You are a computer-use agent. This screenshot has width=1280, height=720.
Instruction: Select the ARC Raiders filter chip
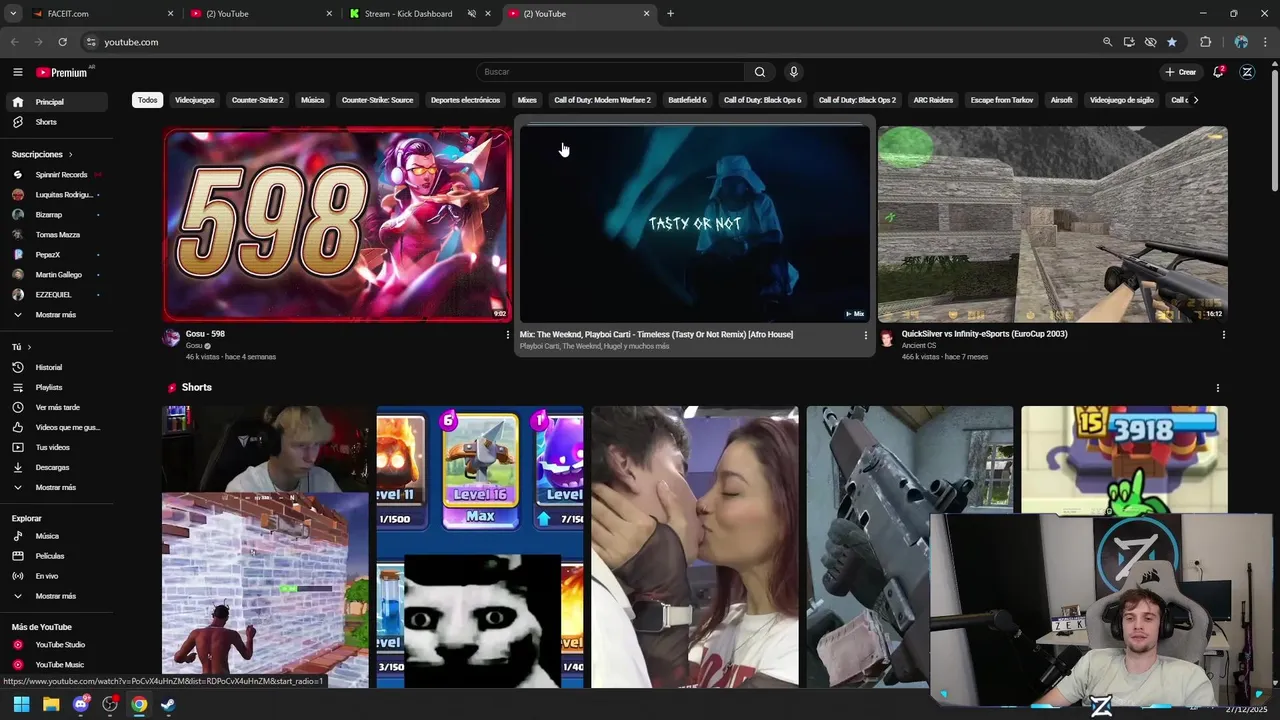933,100
